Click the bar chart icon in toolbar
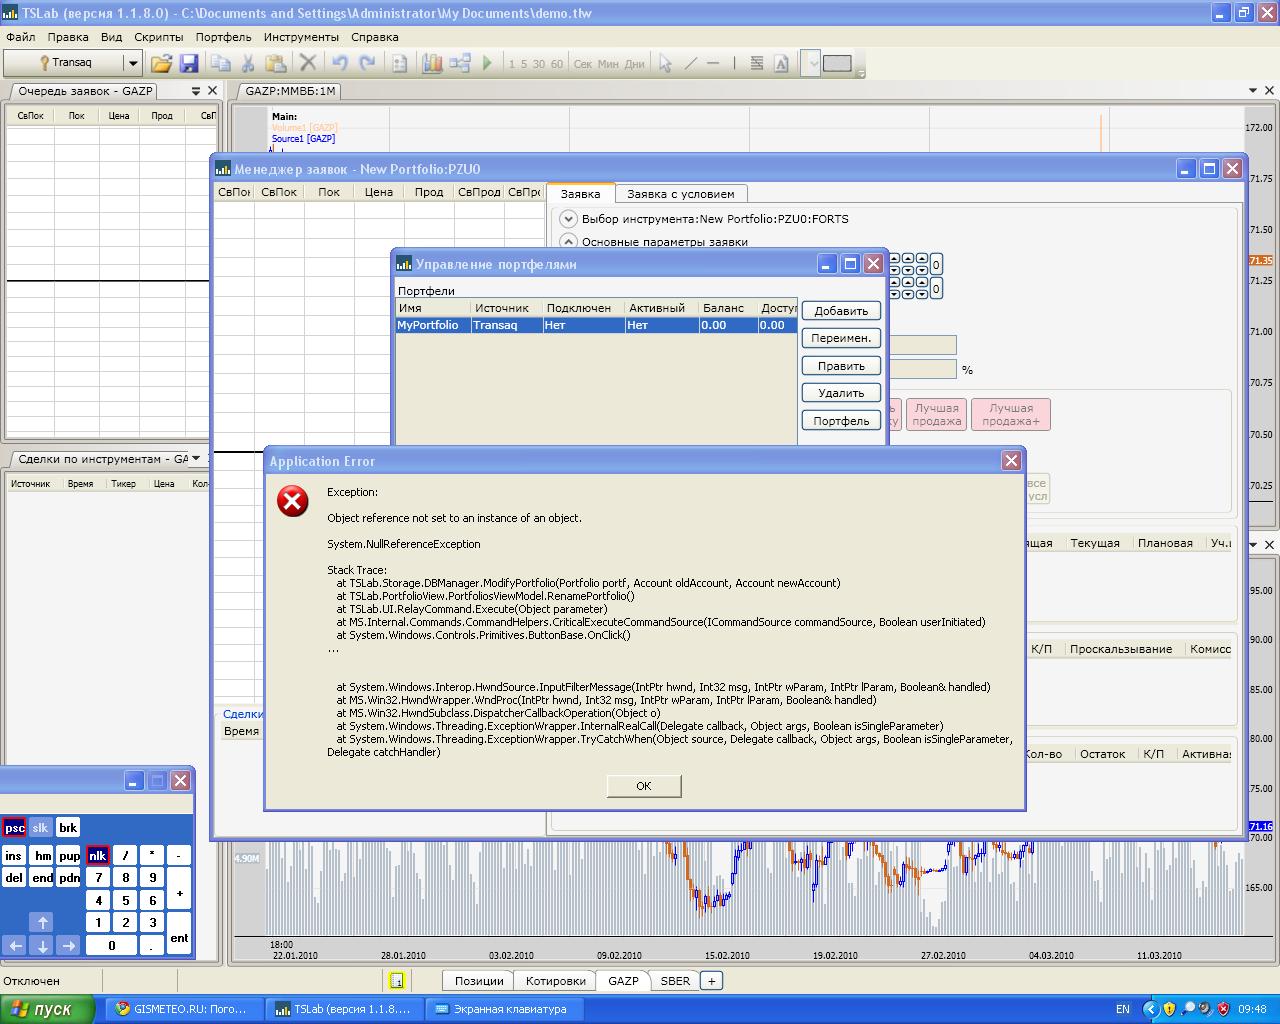1280x1024 pixels. point(432,63)
